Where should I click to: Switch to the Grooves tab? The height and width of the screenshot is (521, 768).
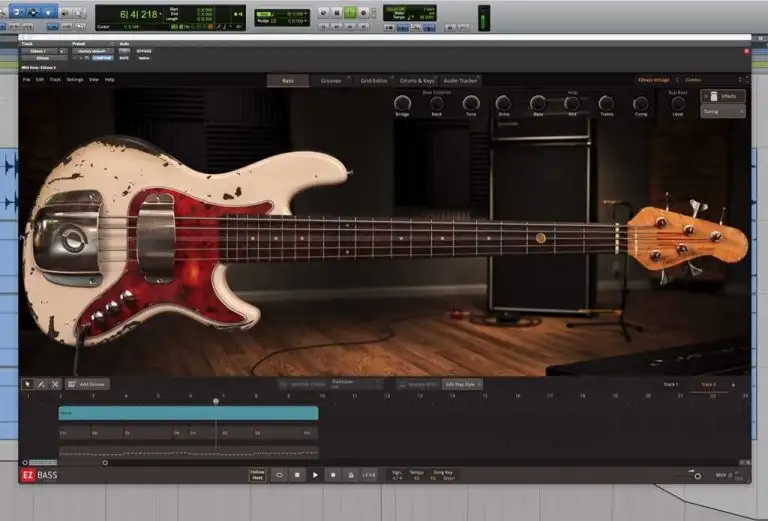(x=331, y=81)
